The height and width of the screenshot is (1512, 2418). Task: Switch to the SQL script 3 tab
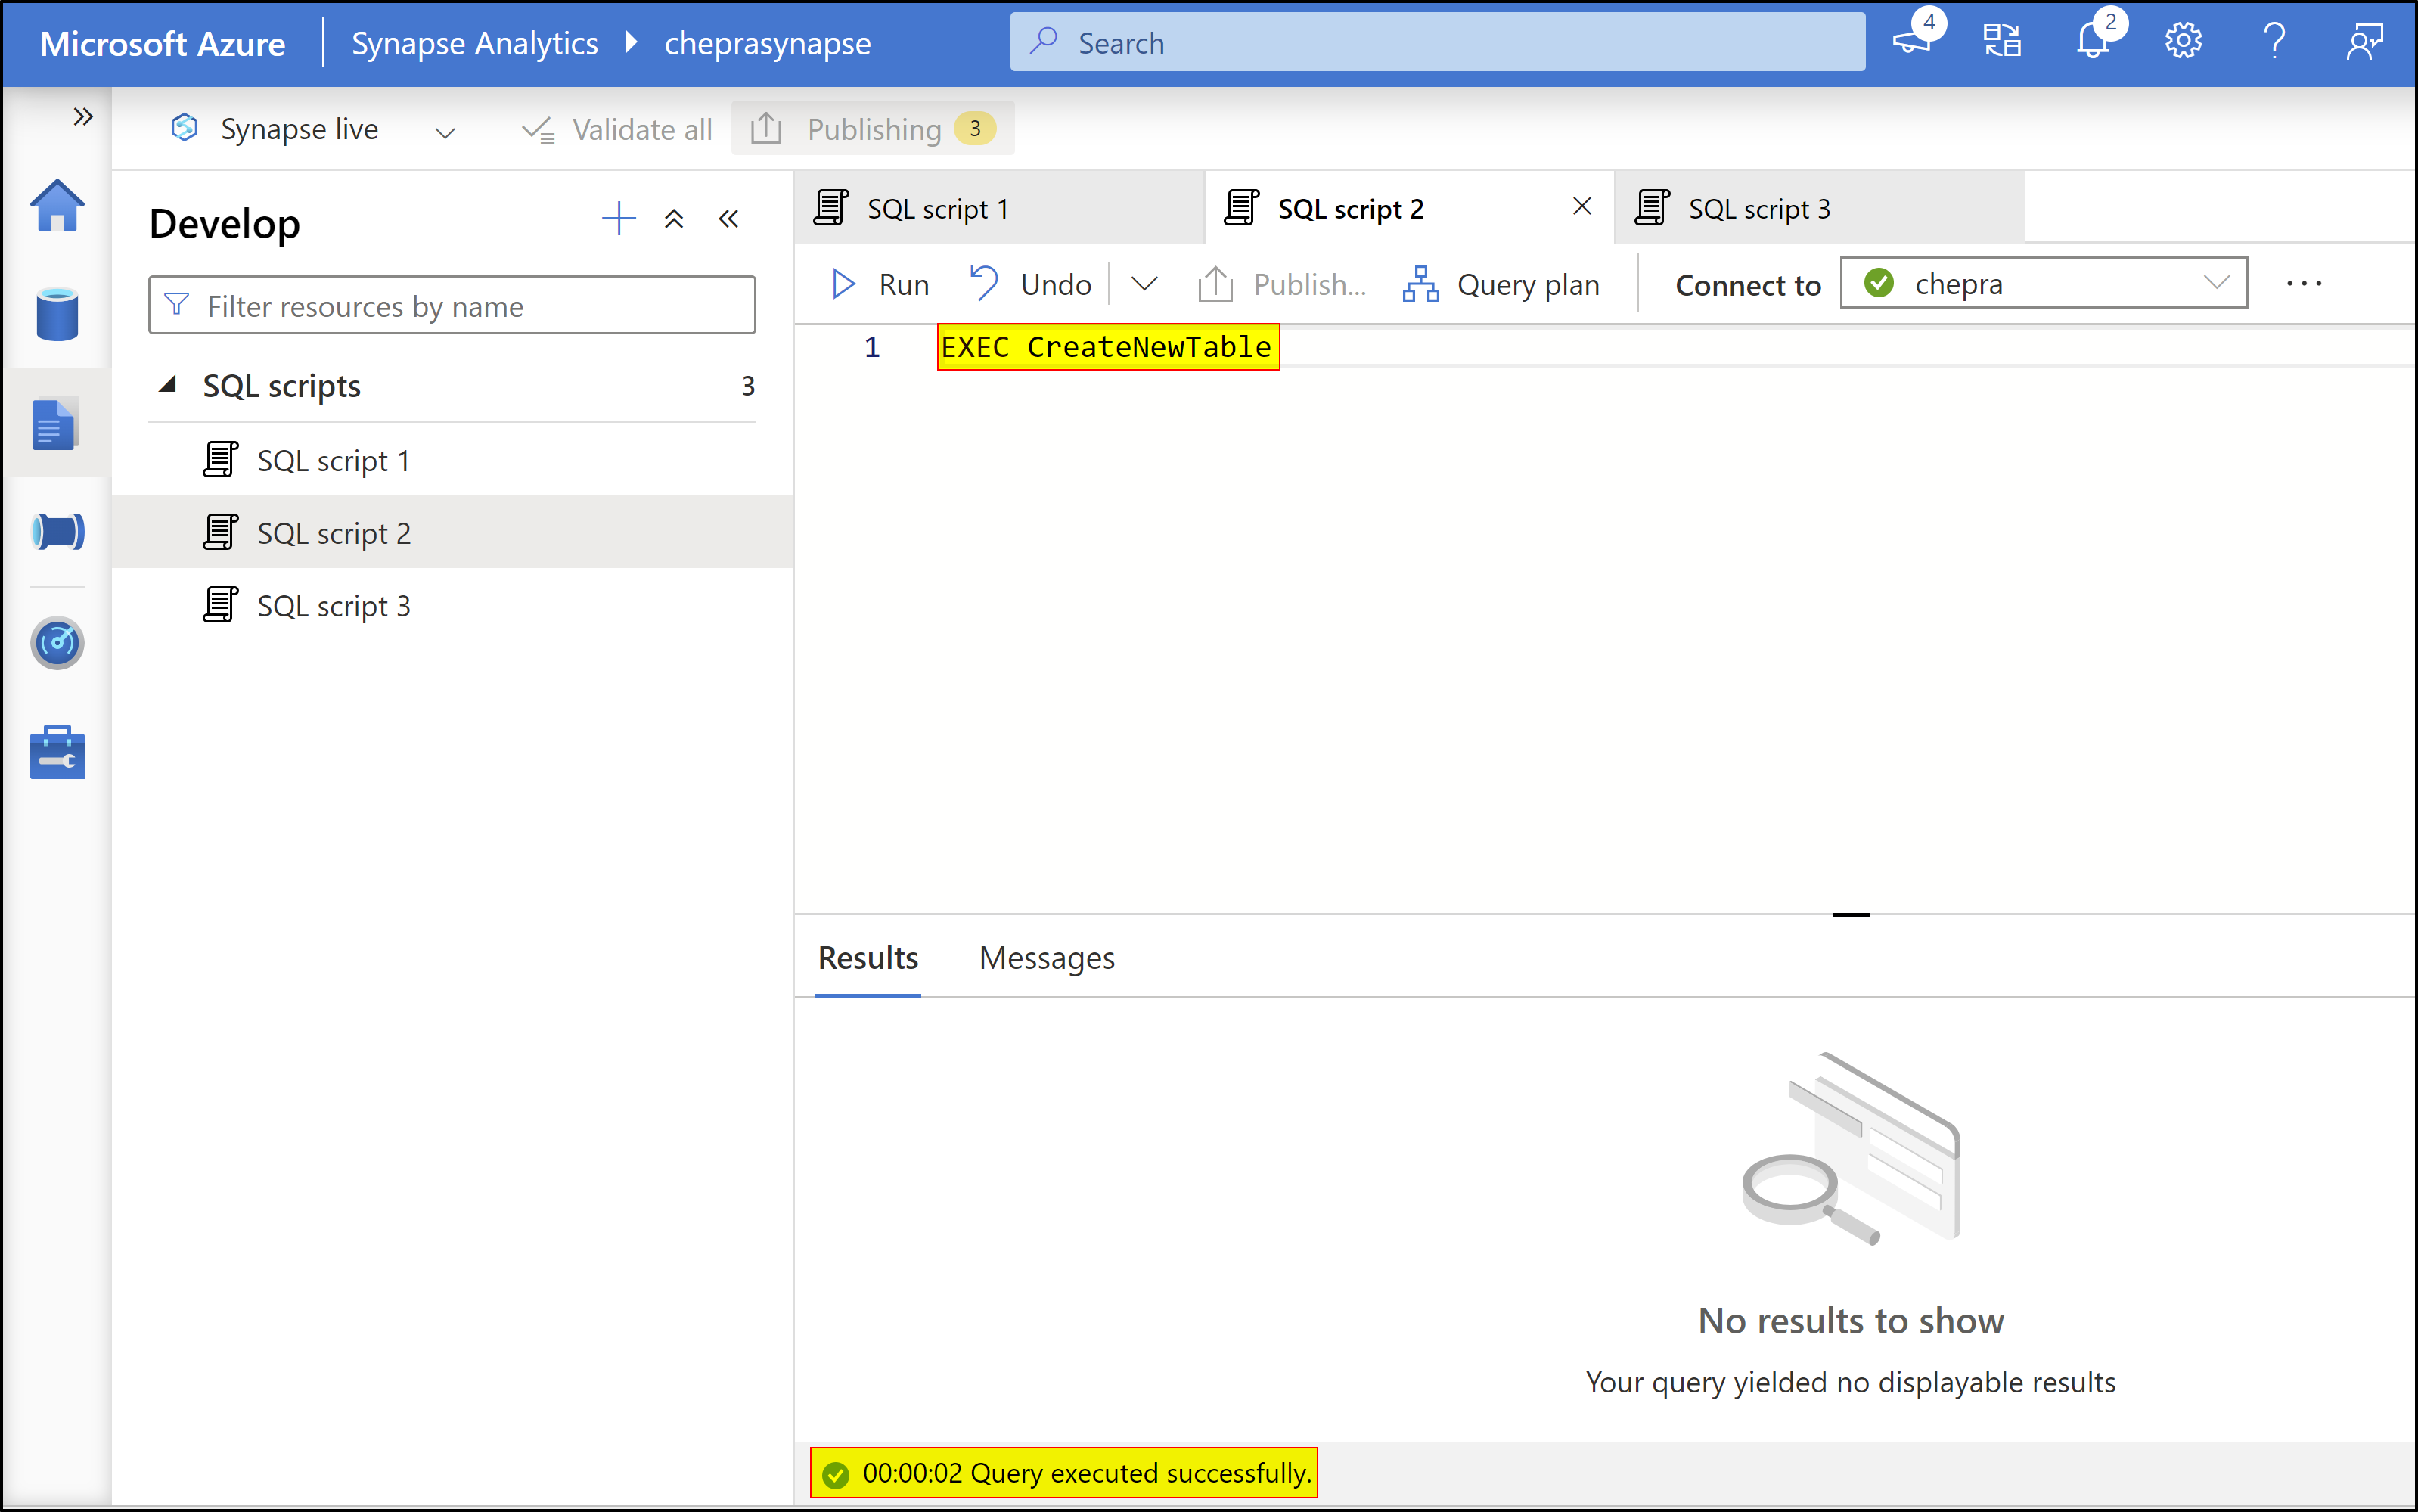point(1758,209)
